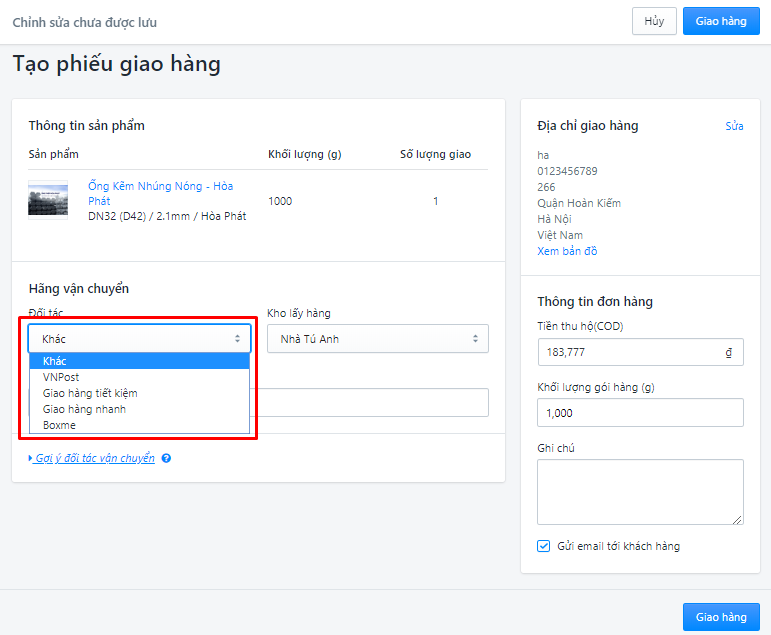Open Xem bản đồ link

pos(567,251)
